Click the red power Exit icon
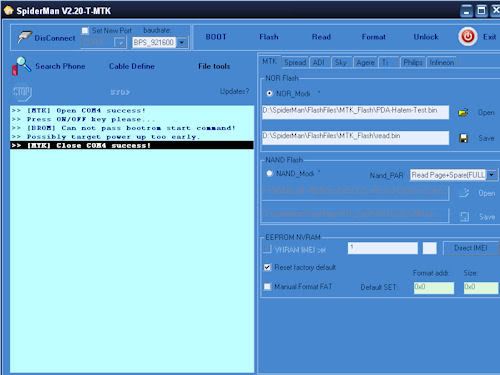The height and width of the screenshot is (375, 500). coord(467,36)
